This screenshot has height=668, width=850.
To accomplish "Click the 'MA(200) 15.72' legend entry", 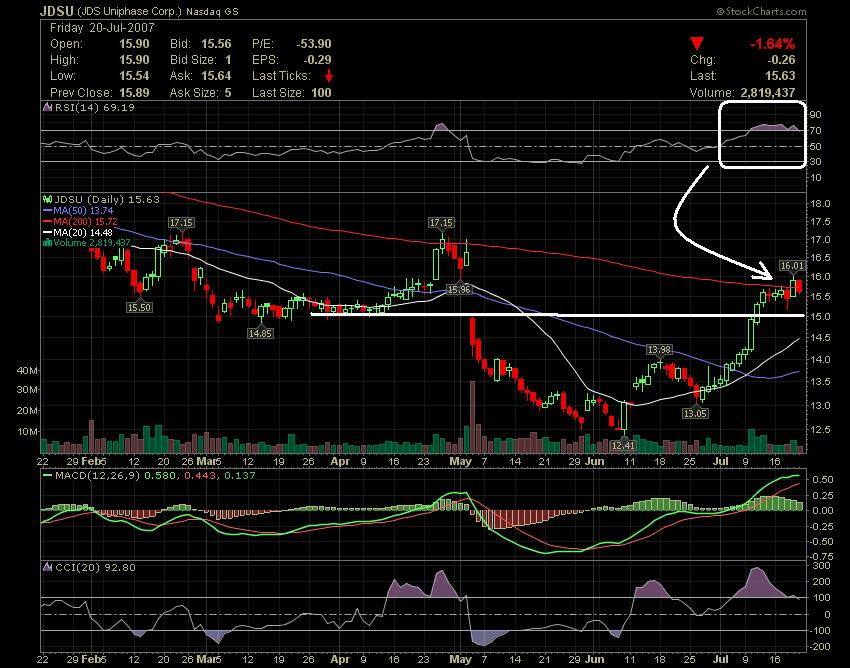I will pos(85,222).
